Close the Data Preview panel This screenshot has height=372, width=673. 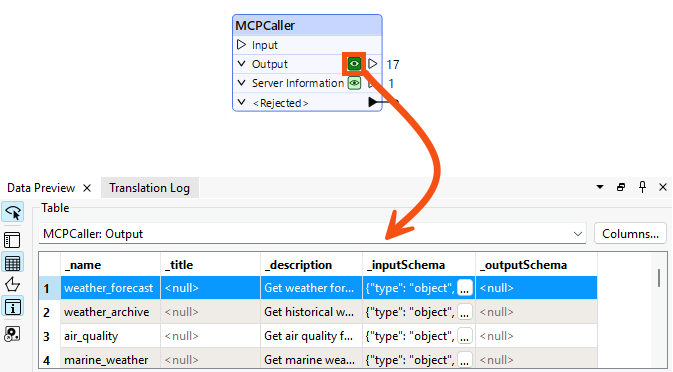[663, 187]
